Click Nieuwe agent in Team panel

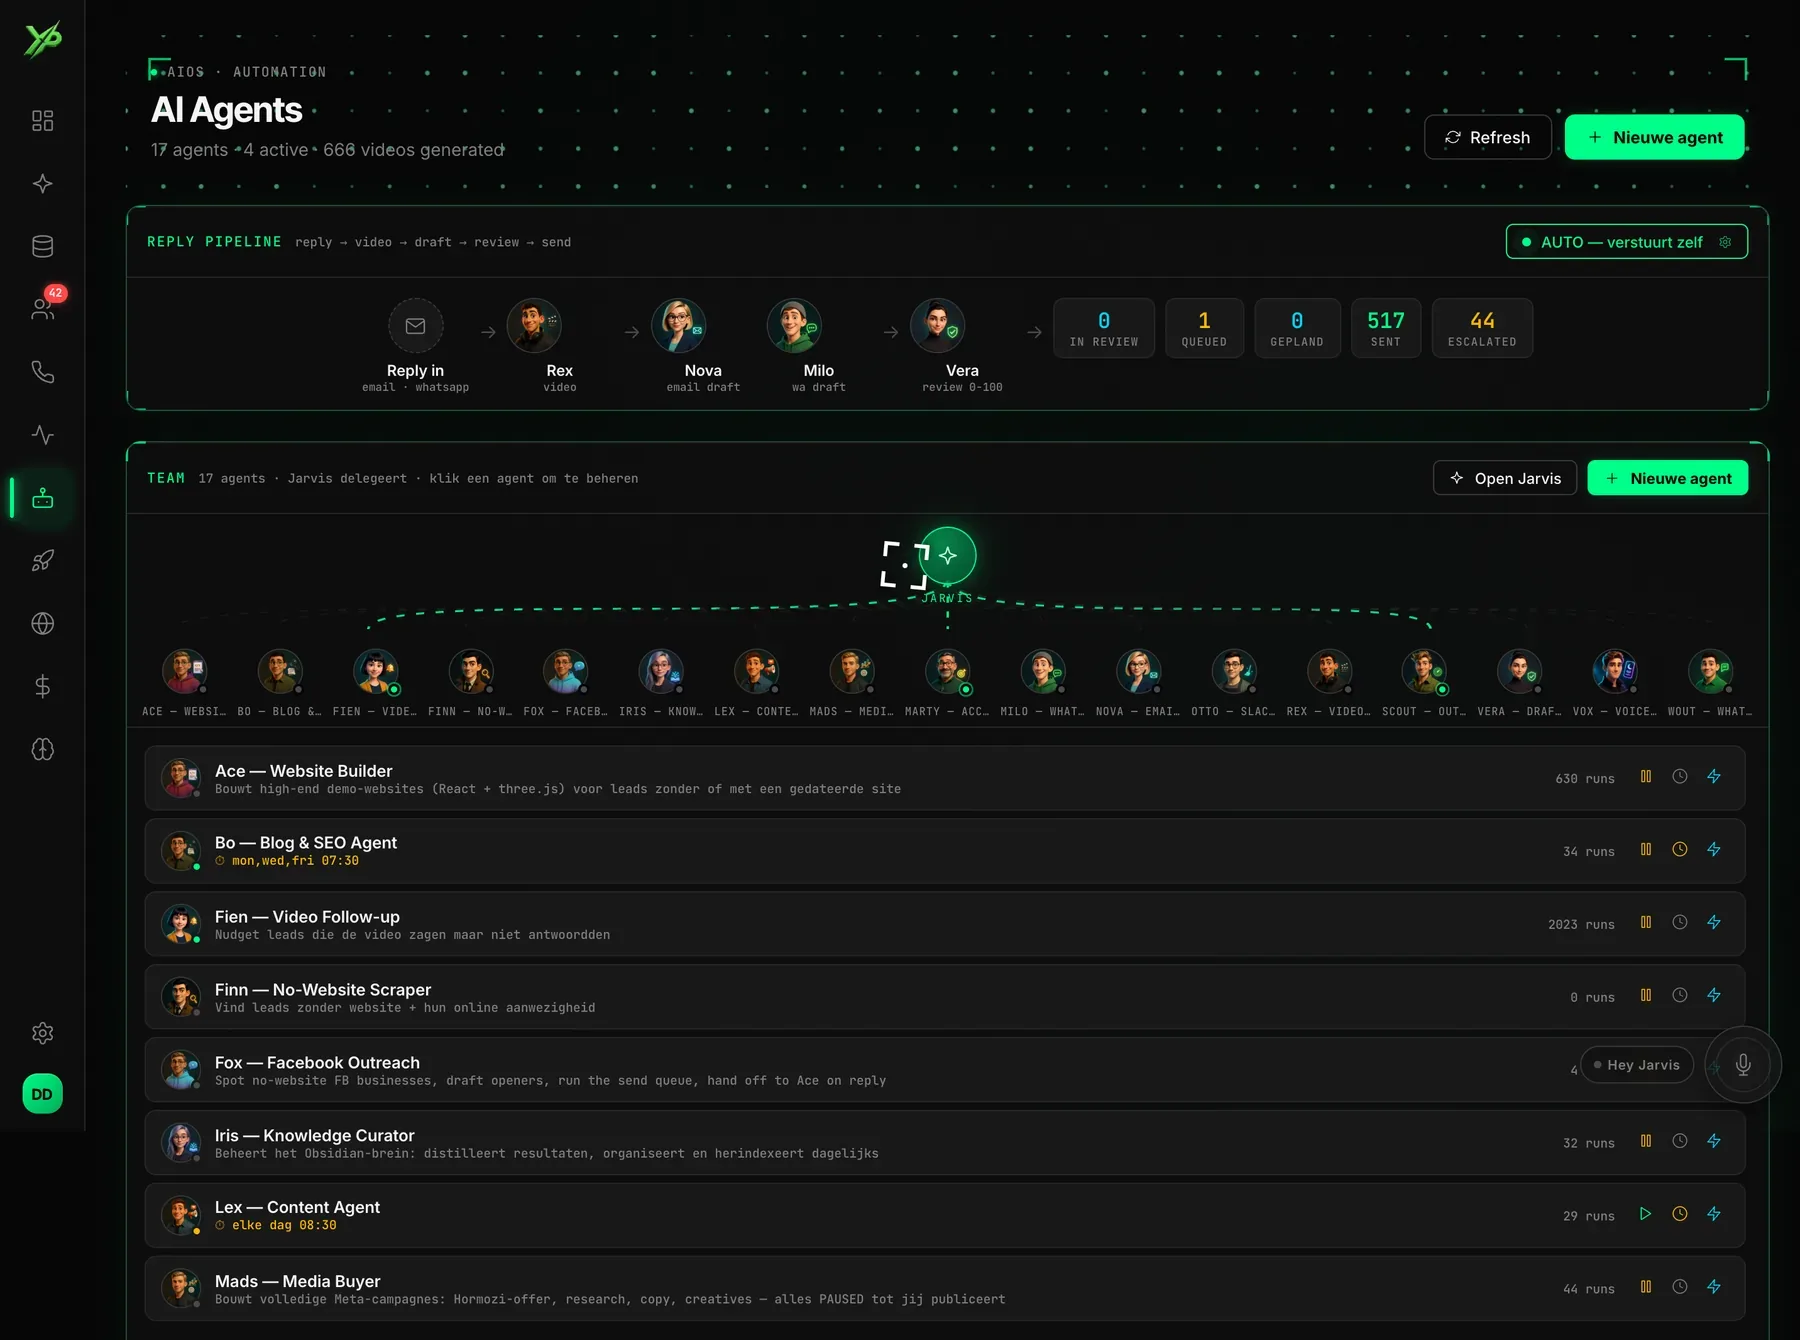(x=1668, y=478)
